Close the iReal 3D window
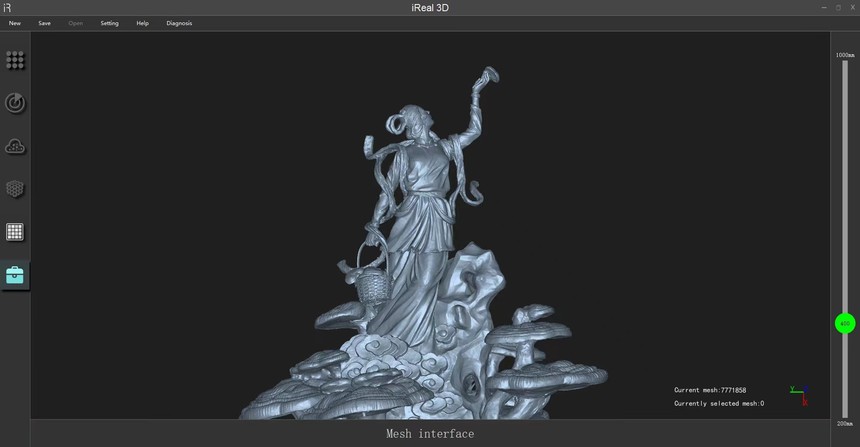Viewport: 860px width, 447px height. [x=852, y=8]
